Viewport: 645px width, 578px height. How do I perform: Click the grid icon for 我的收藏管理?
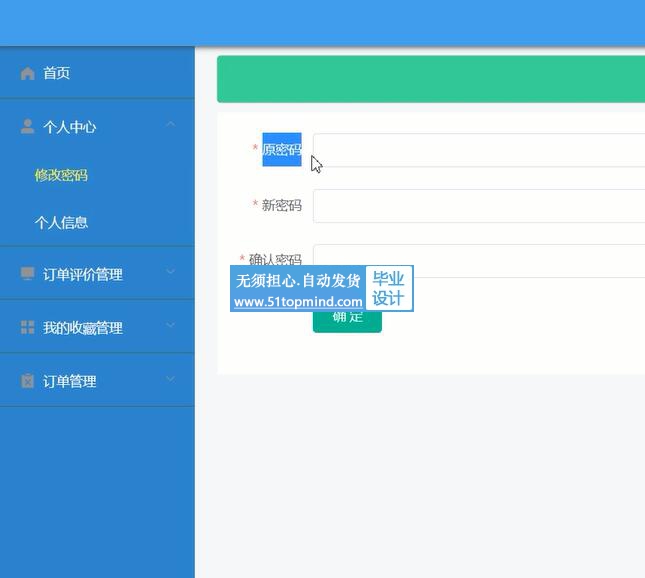click(x=27, y=328)
